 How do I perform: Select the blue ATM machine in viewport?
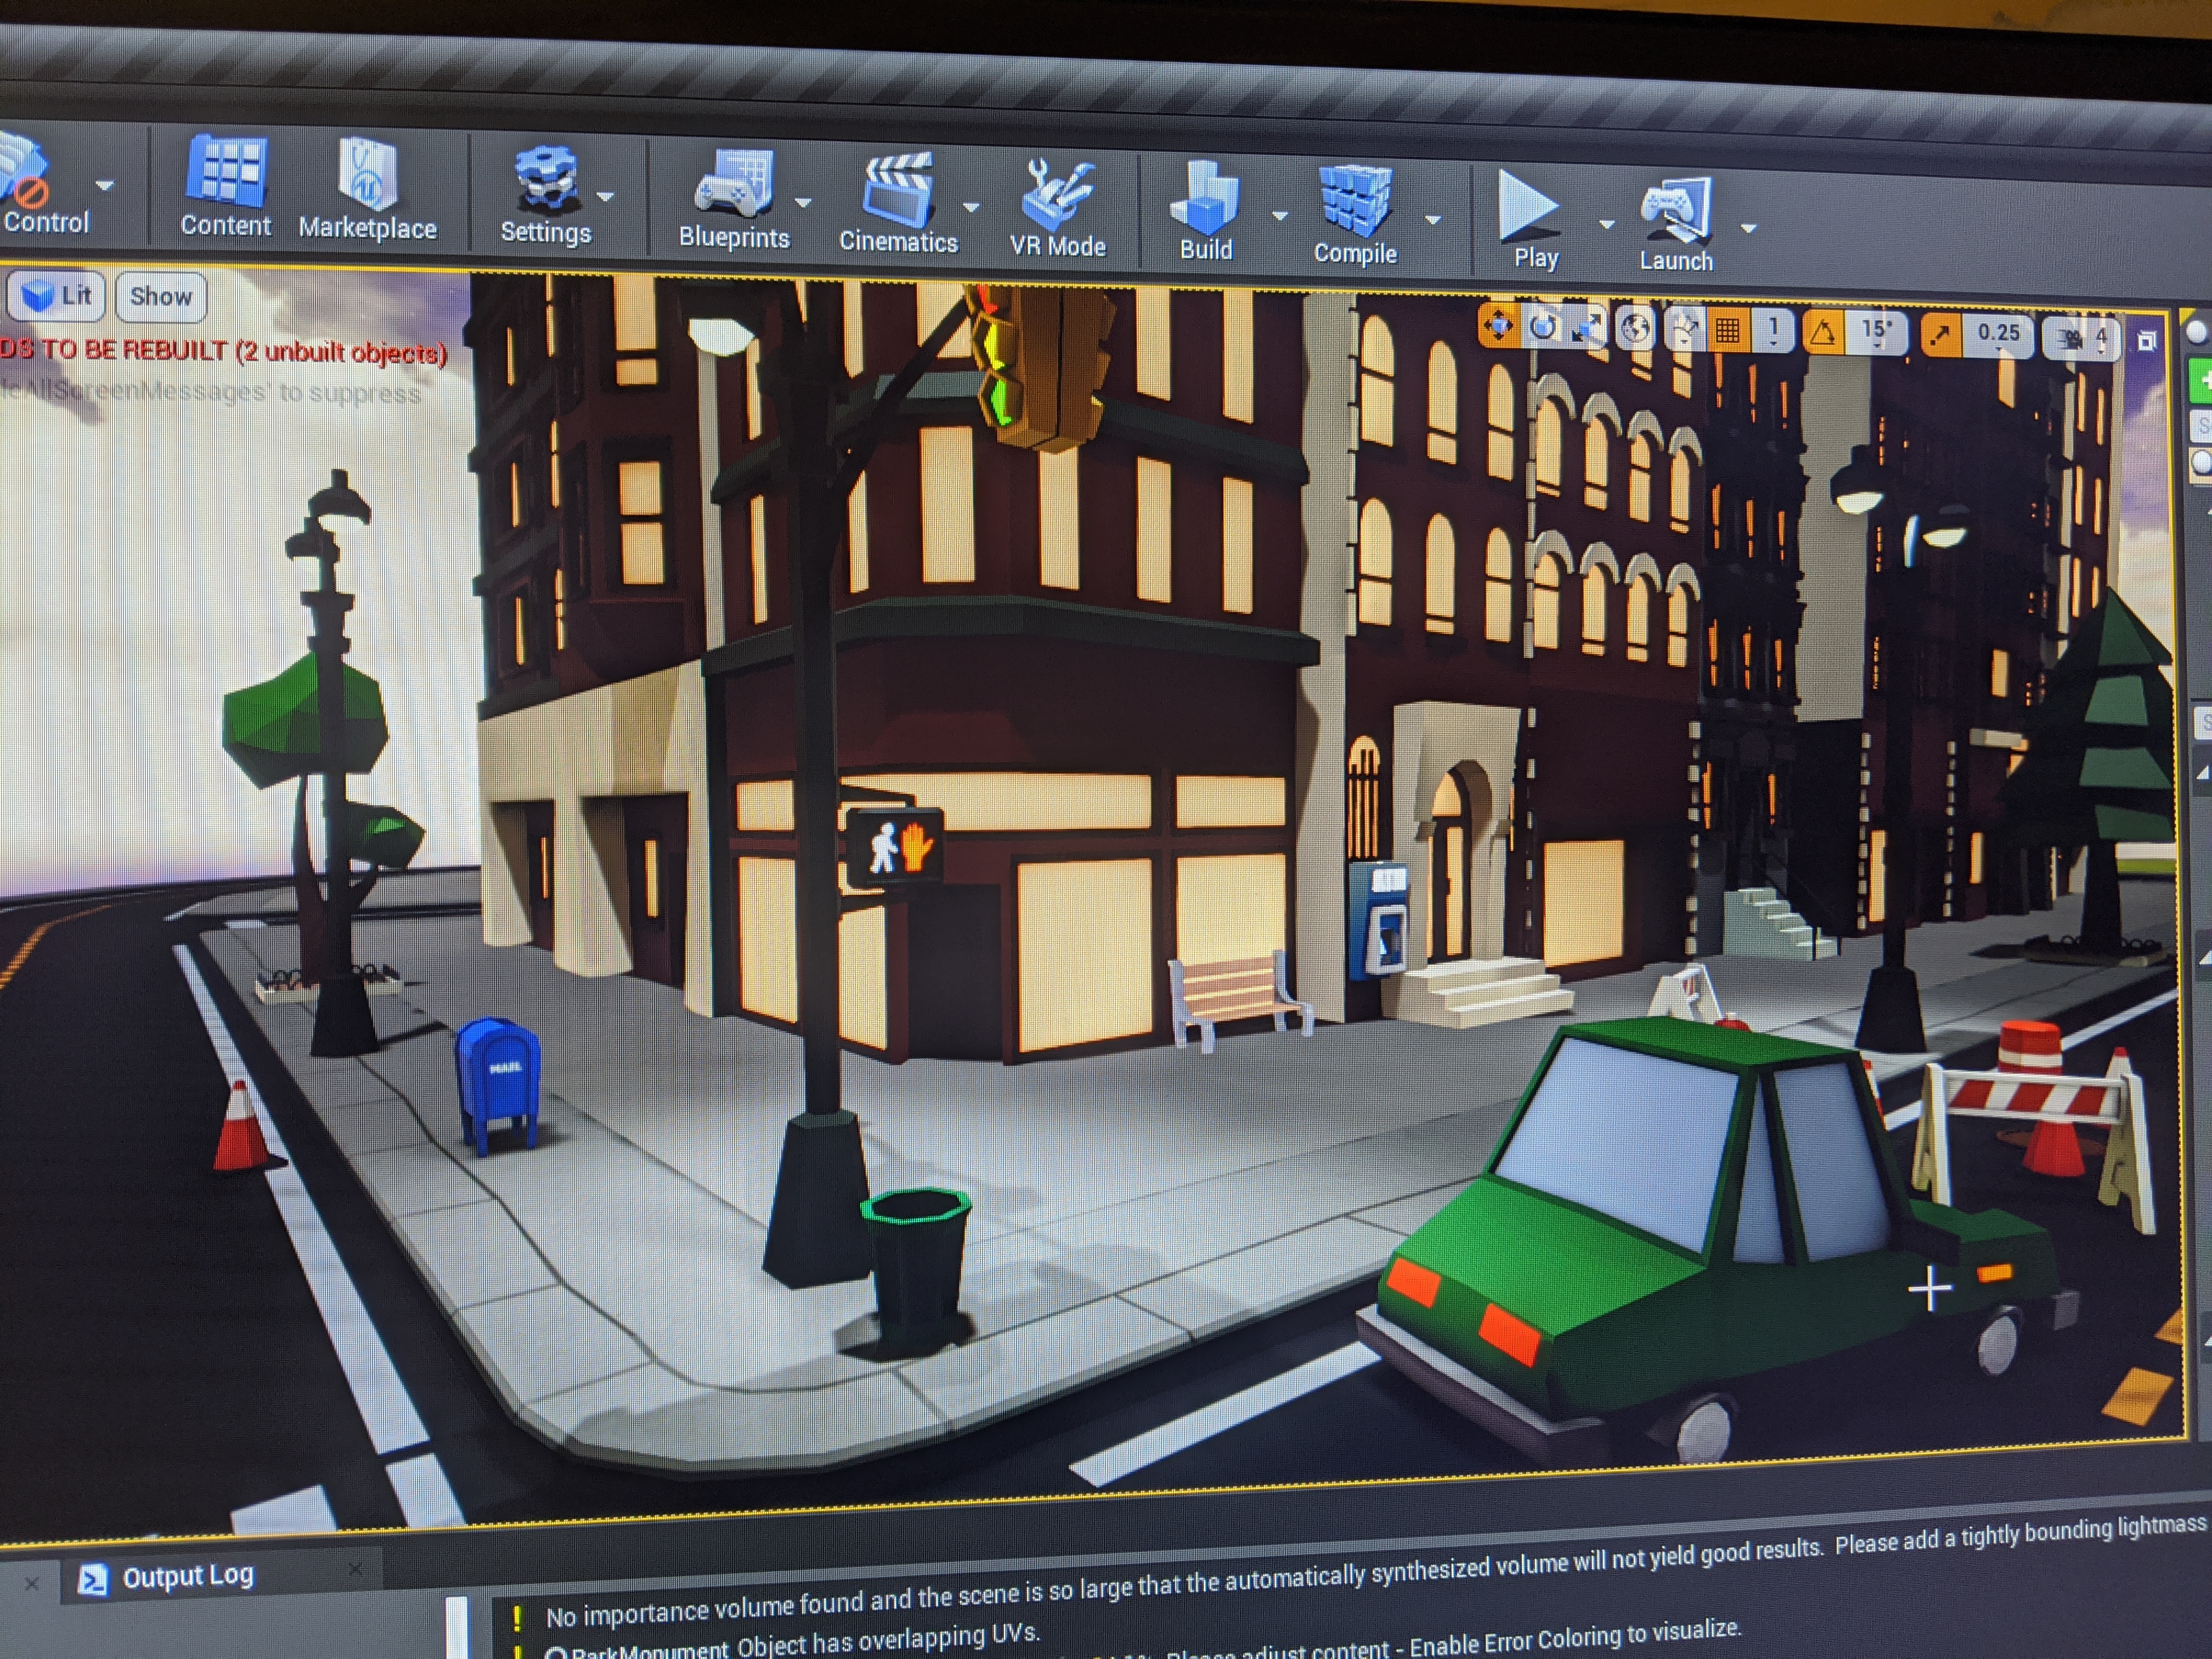tap(1378, 919)
